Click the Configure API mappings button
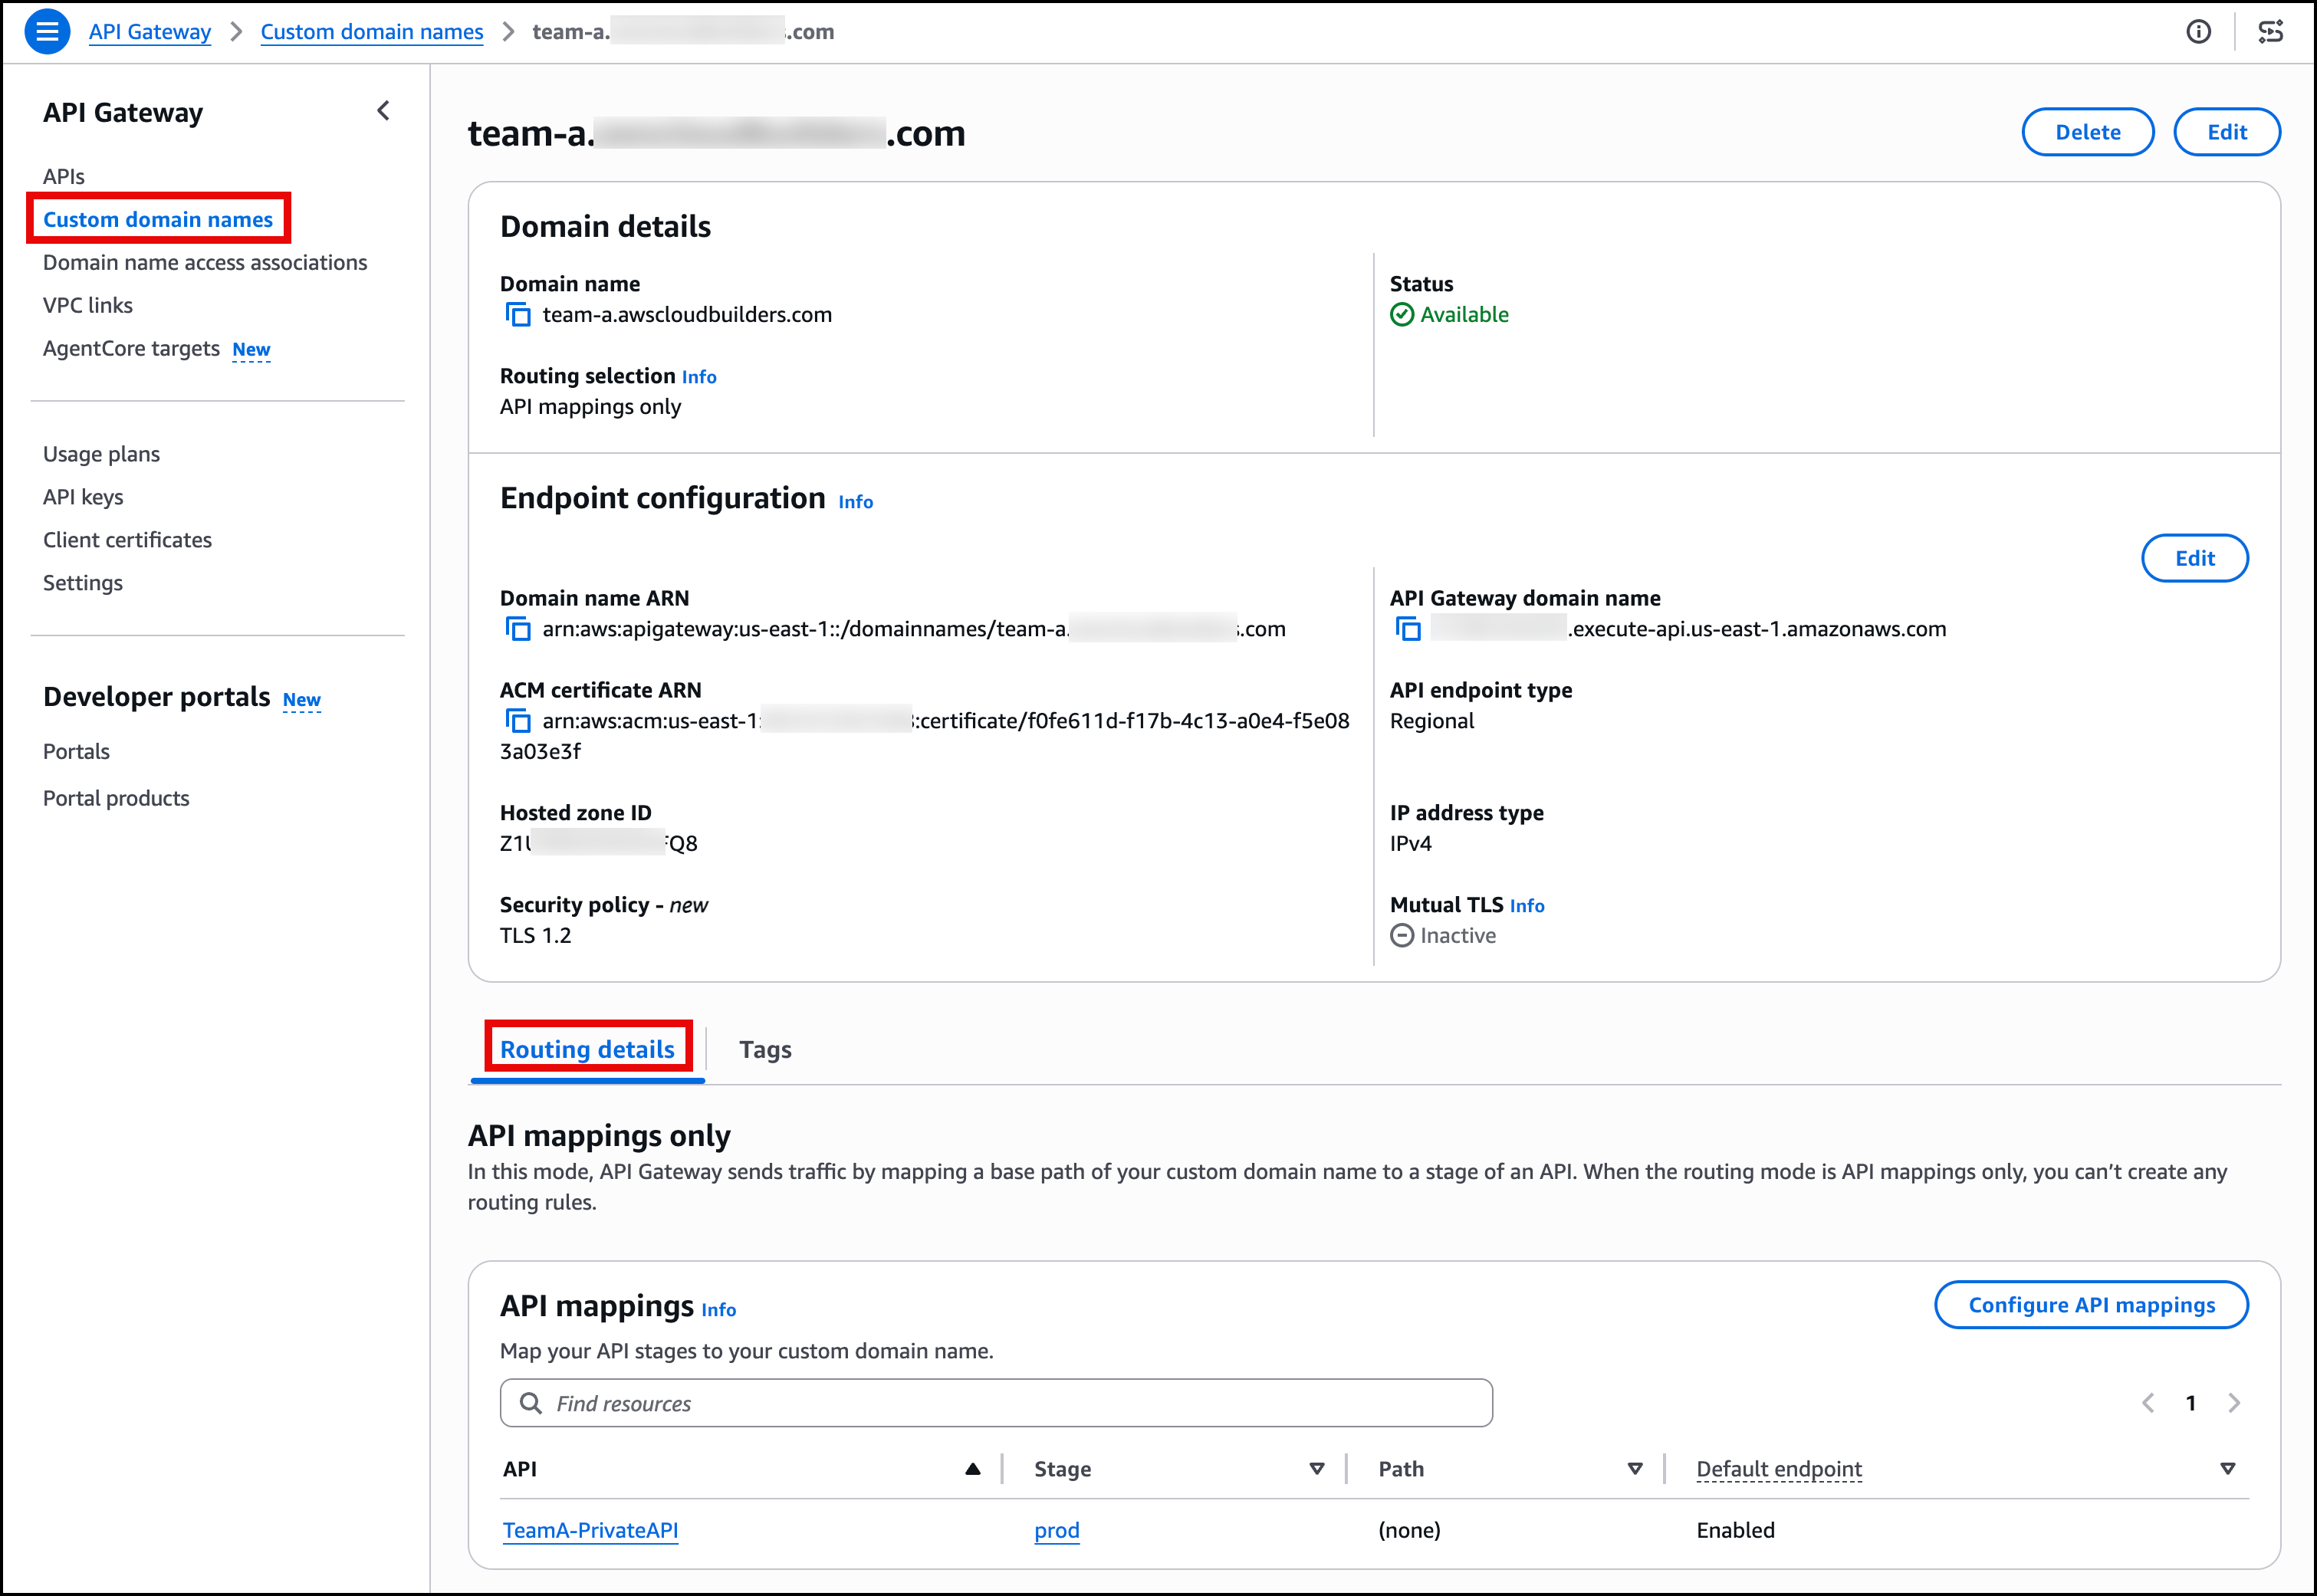 click(2091, 1305)
